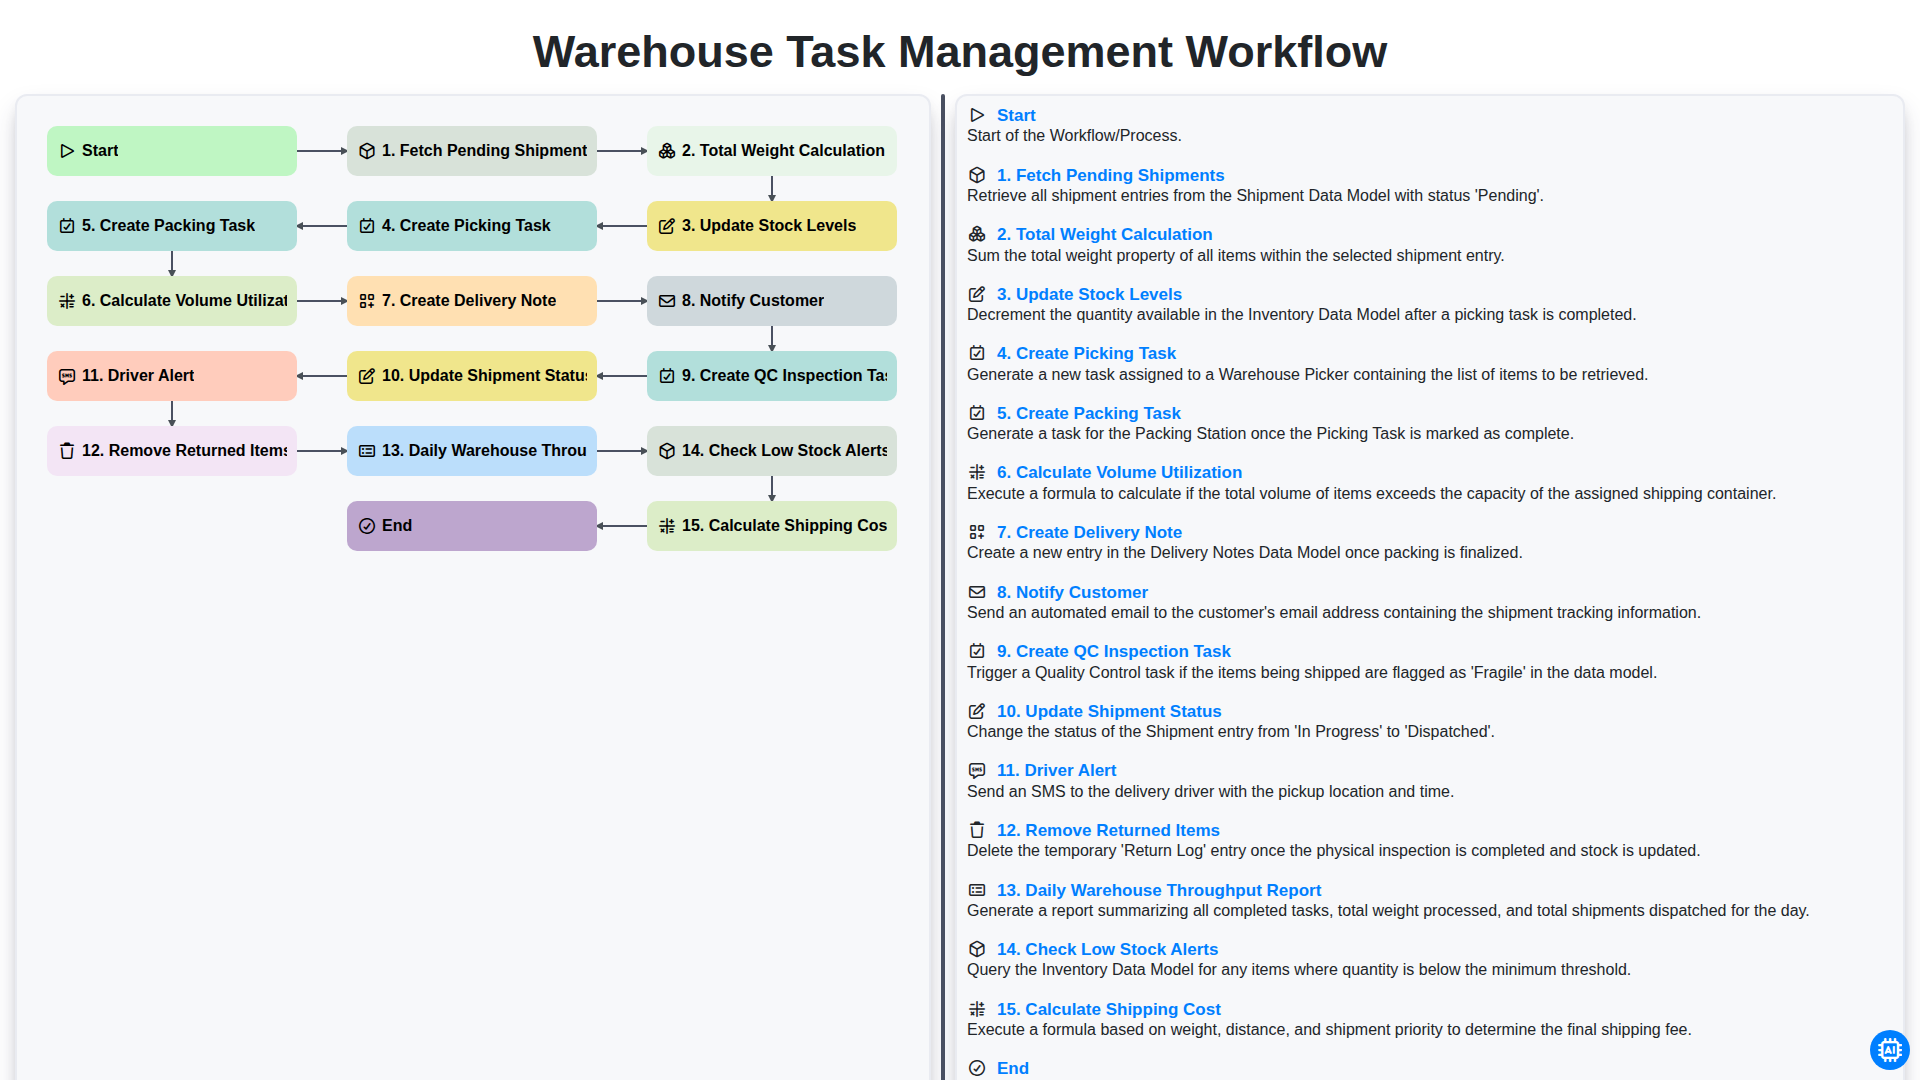The width and height of the screenshot is (1920, 1080).
Task: Click the edit icon in Update Stock Levels node
Action: (x=667, y=226)
